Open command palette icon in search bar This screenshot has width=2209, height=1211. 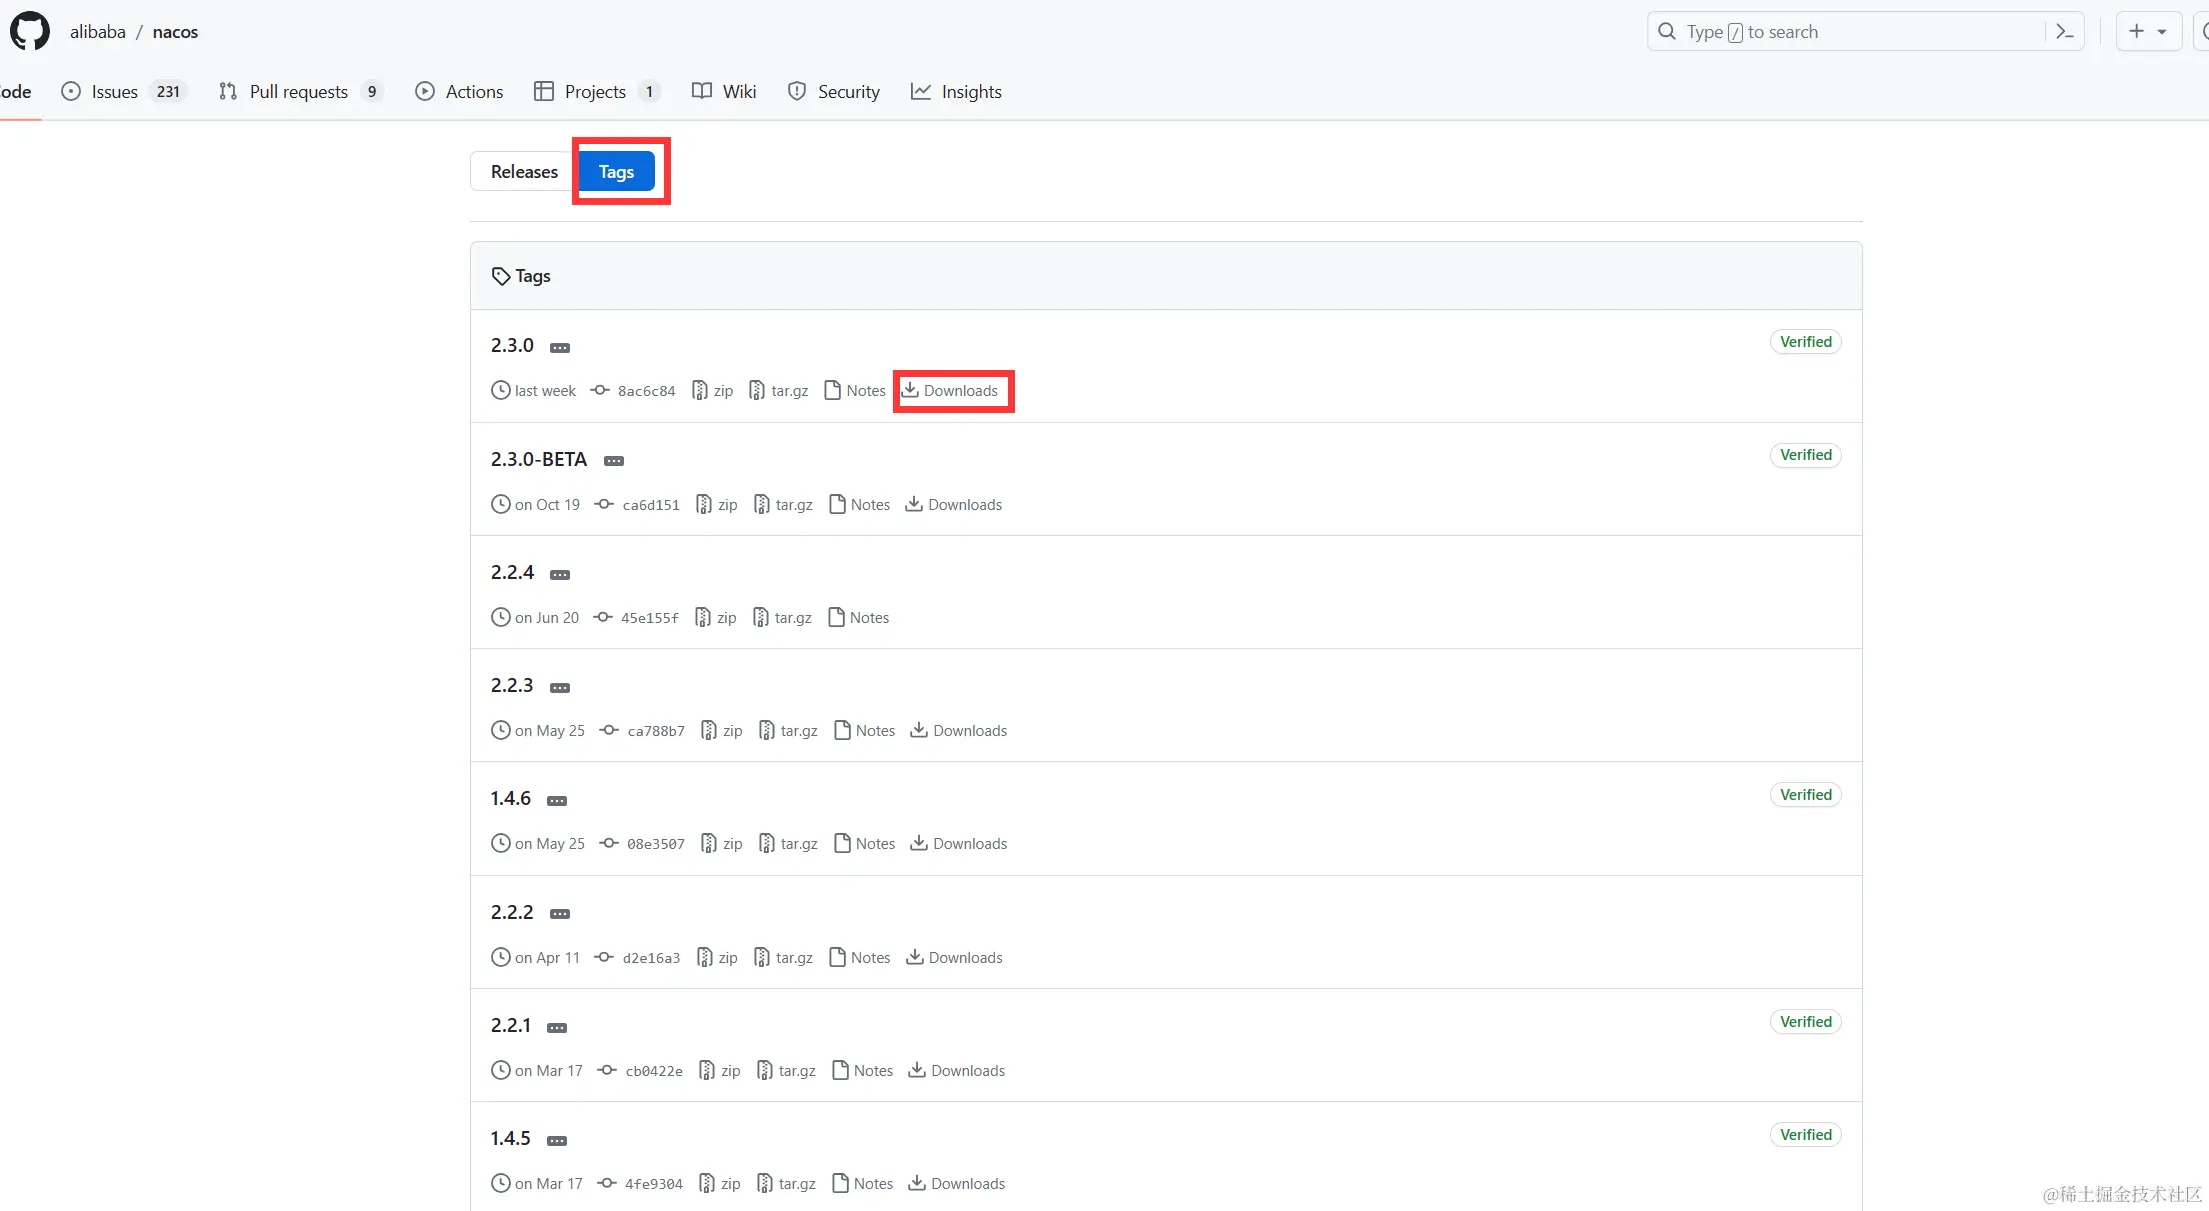pyautogui.click(x=2064, y=32)
